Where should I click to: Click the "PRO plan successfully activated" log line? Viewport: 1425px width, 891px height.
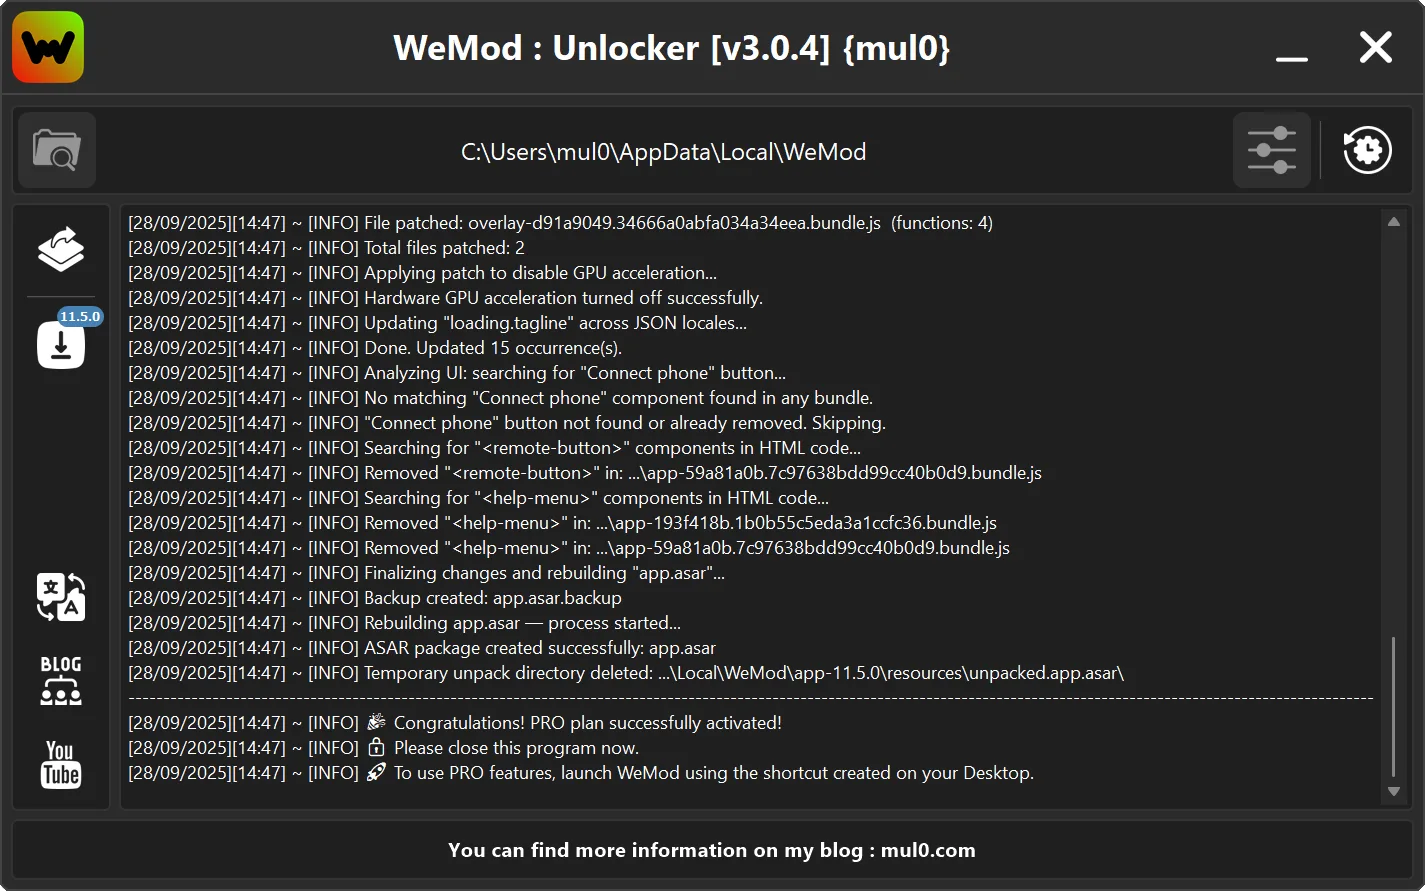pyautogui.click(x=587, y=723)
